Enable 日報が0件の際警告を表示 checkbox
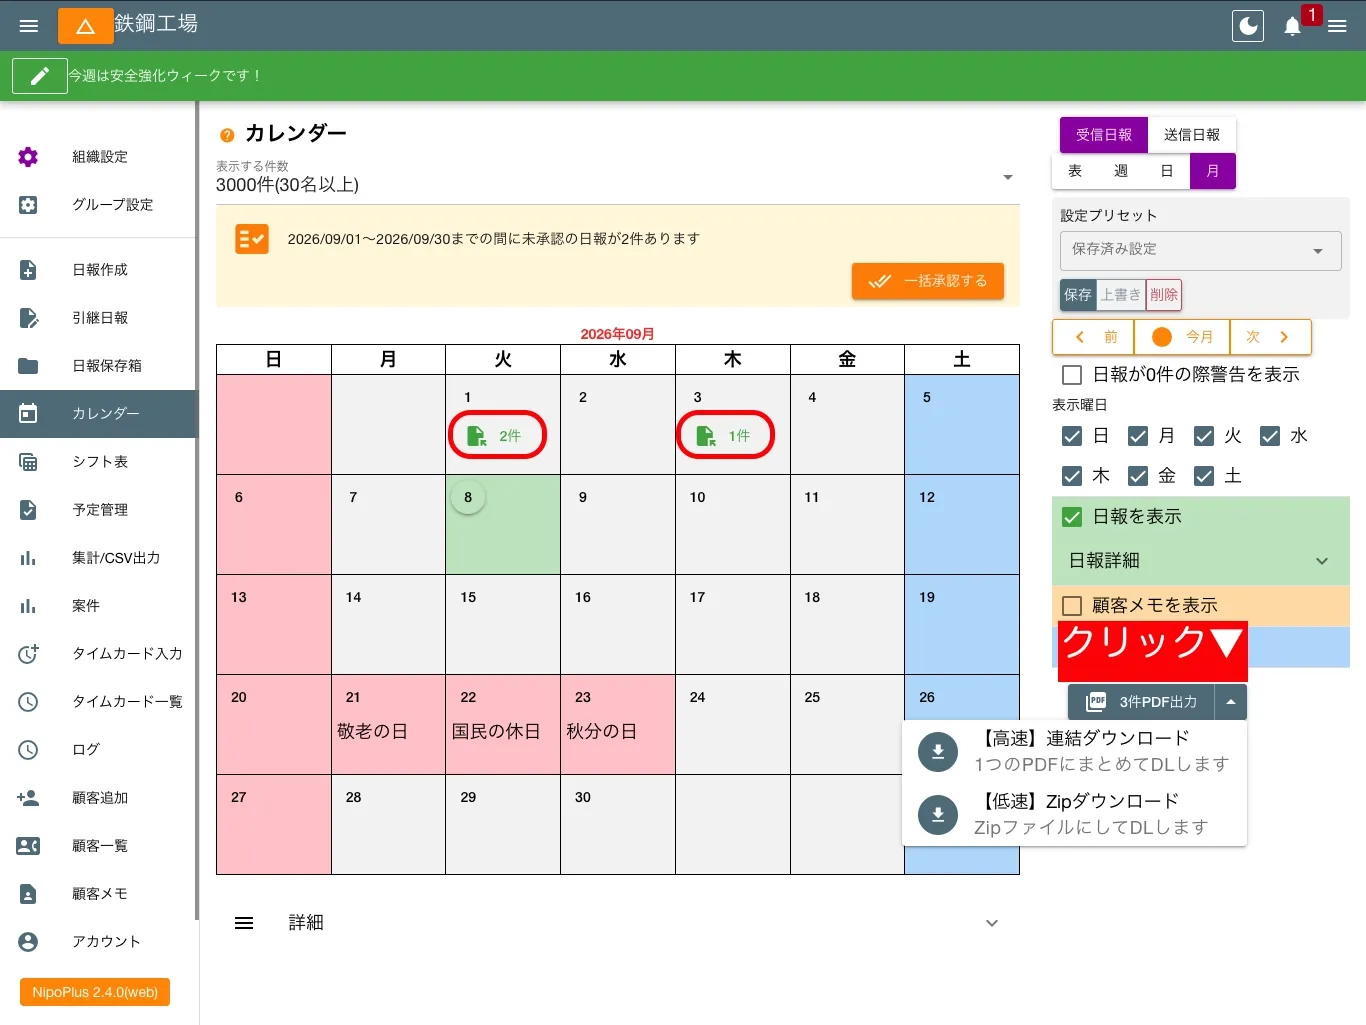The image size is (1366, 1025). 1072,375
